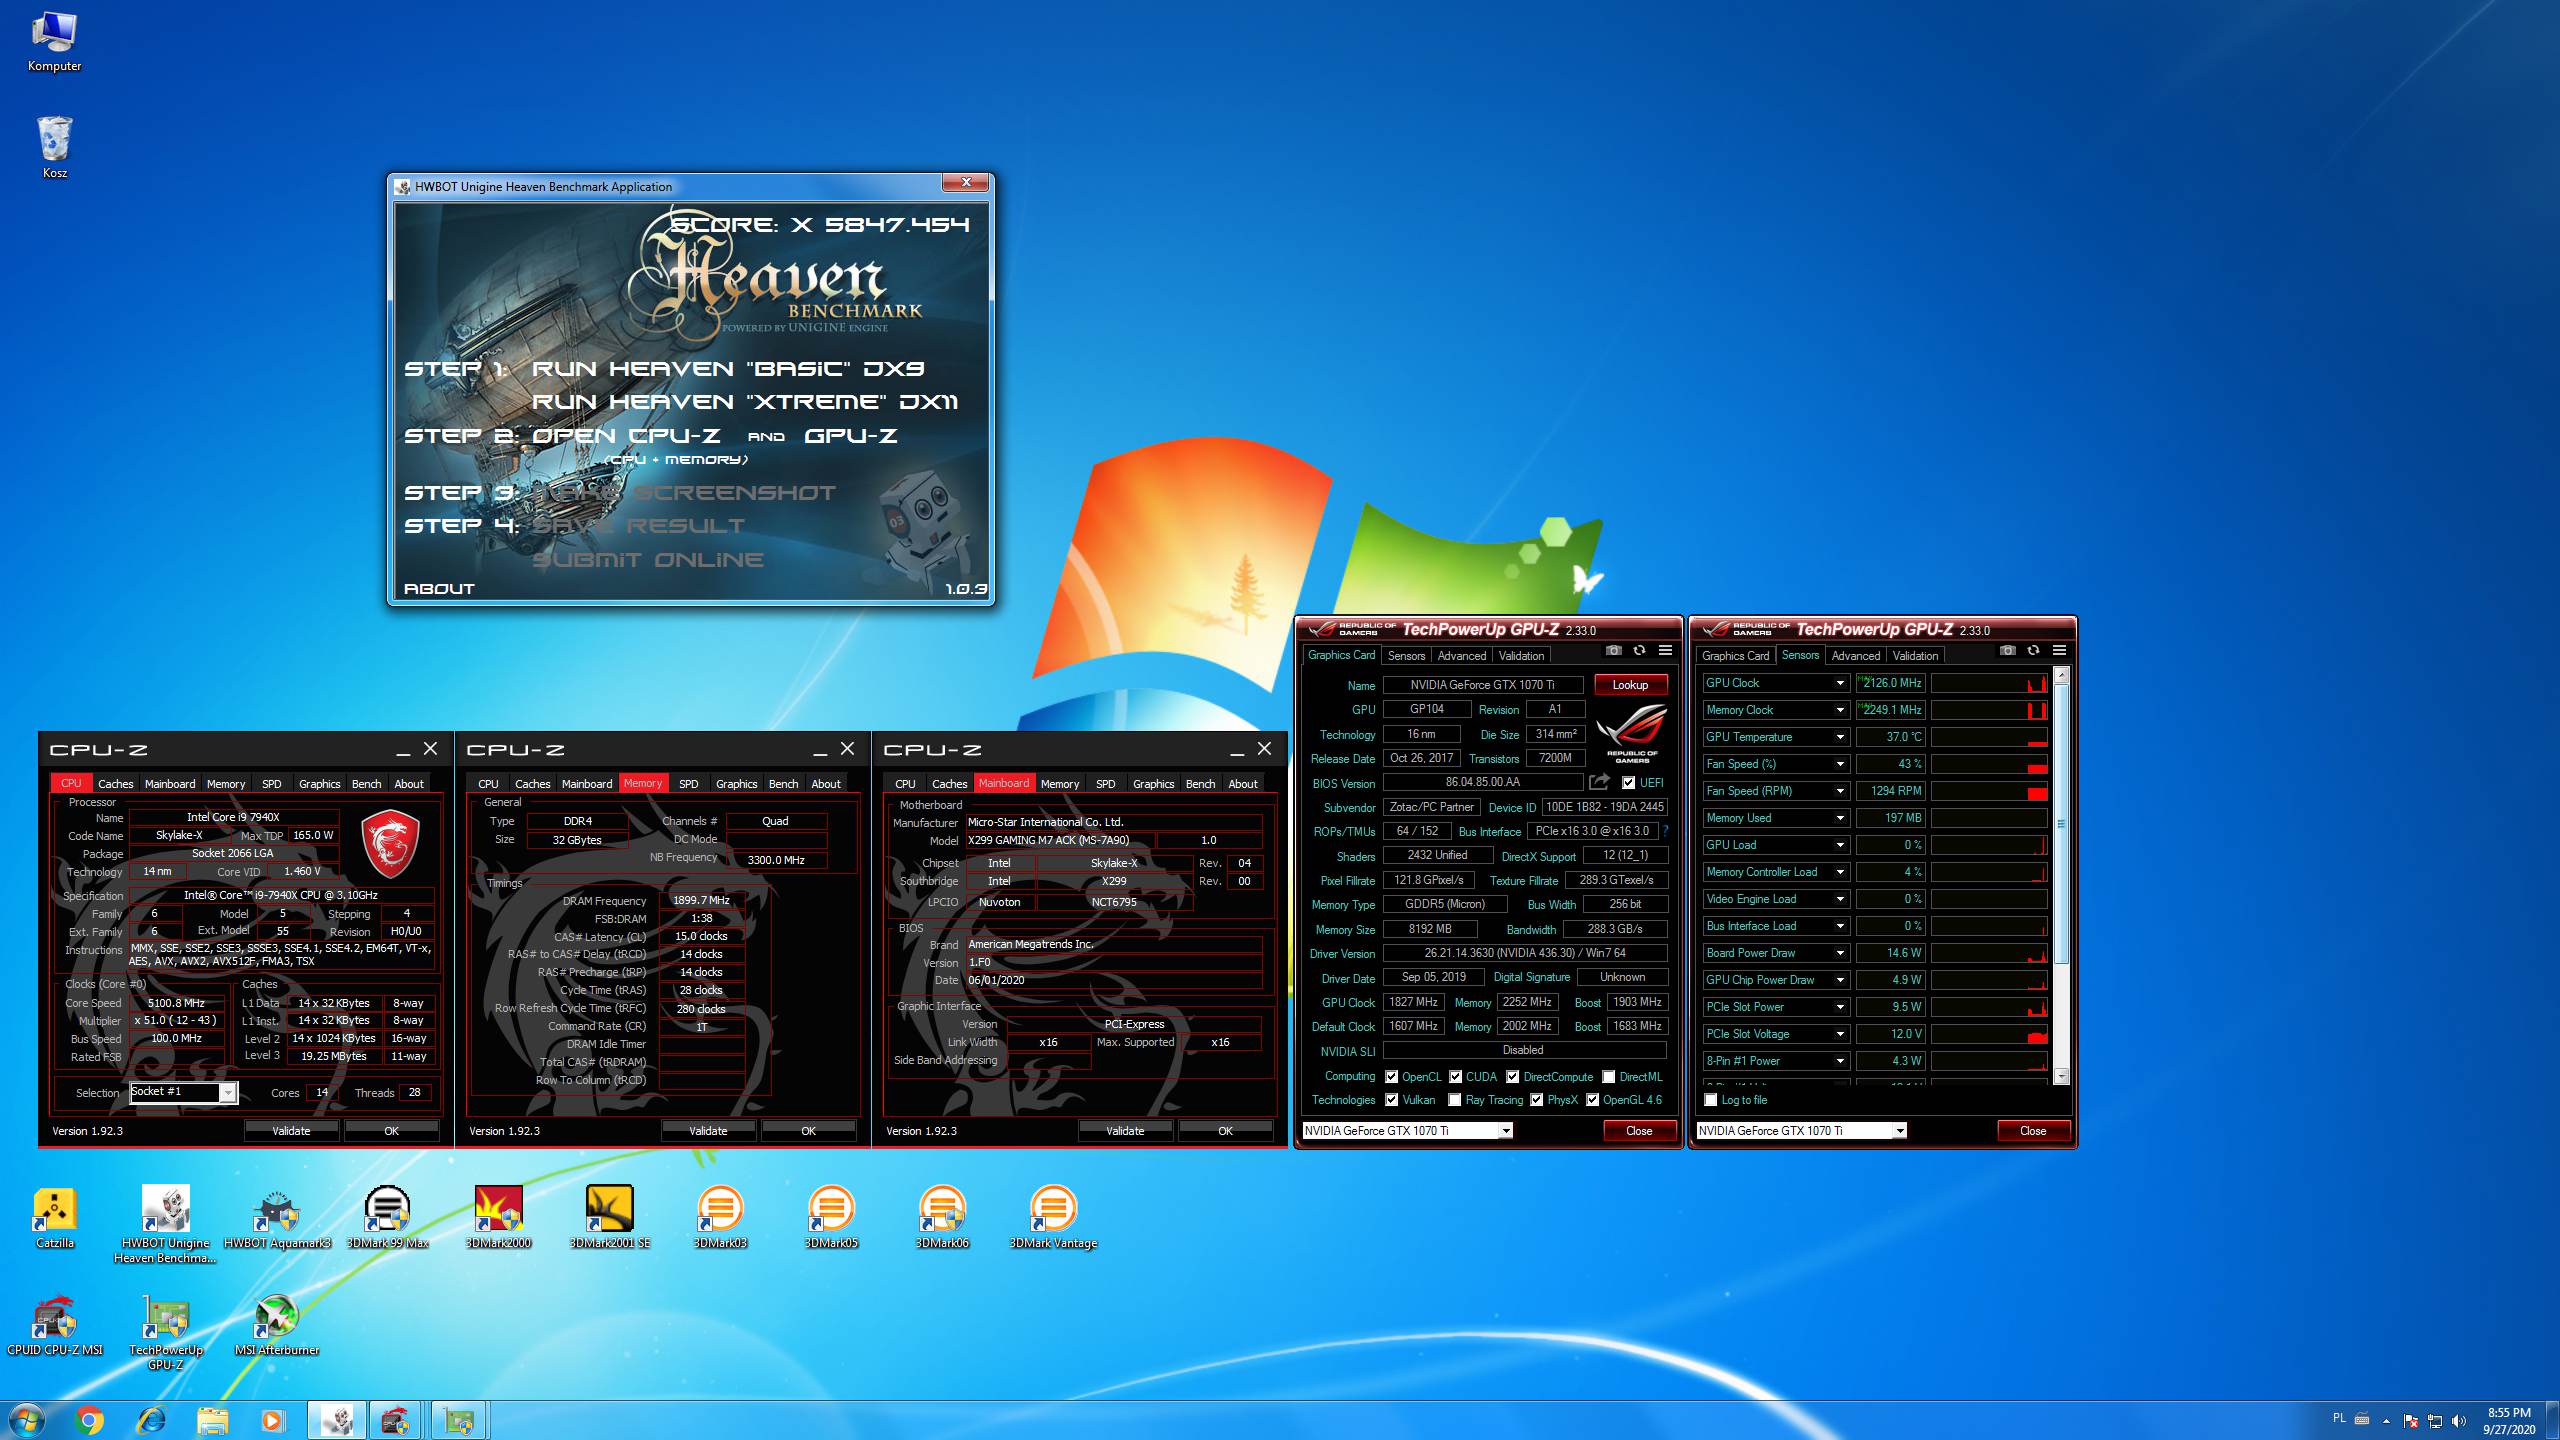2560x1440 pixels.
Task: Launch HWBOT Unigine Heaven Benchmark shortcut
Action: [166, 1224]
